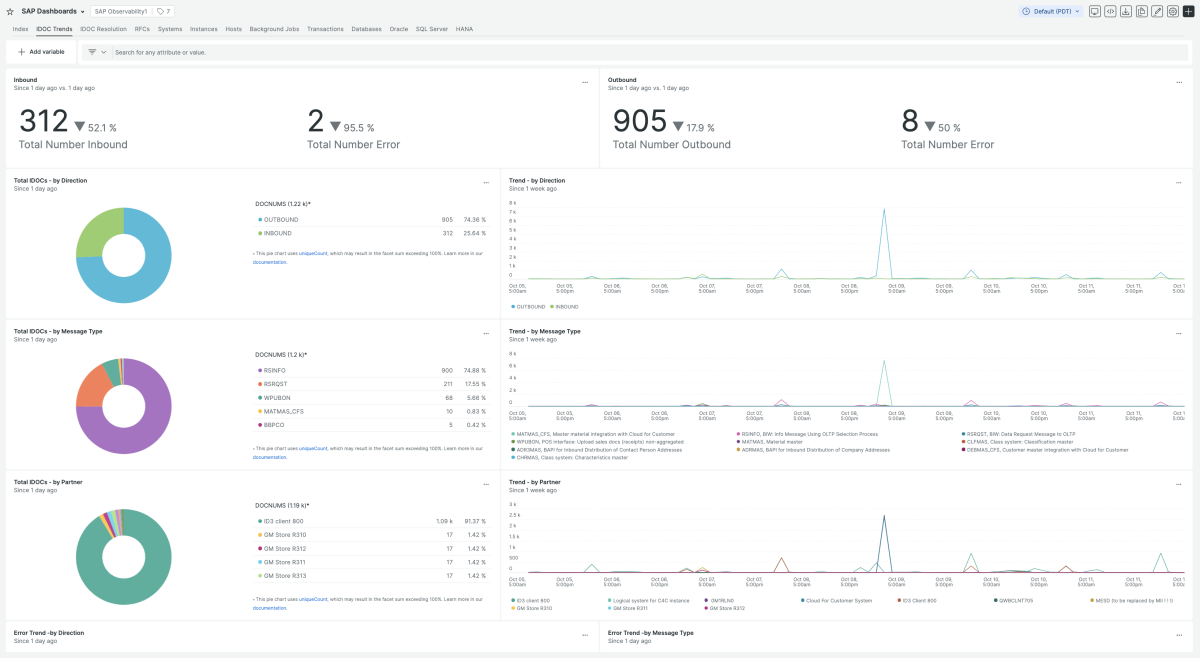Toggle the INBOUND legend in Trend by Direction

tap(566, 307)
